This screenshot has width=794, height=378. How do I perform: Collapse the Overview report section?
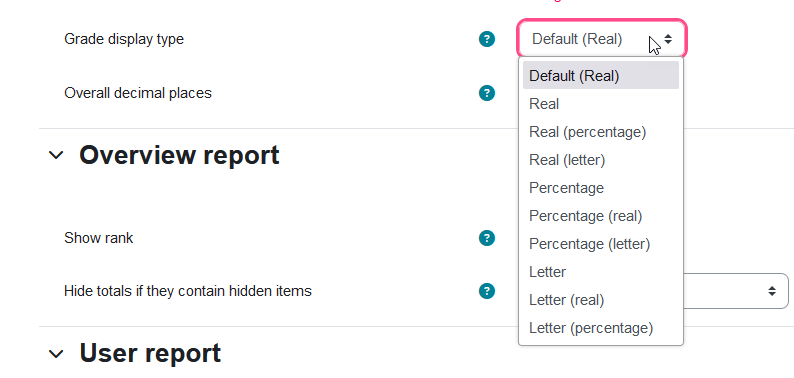(x=56, y=155)
